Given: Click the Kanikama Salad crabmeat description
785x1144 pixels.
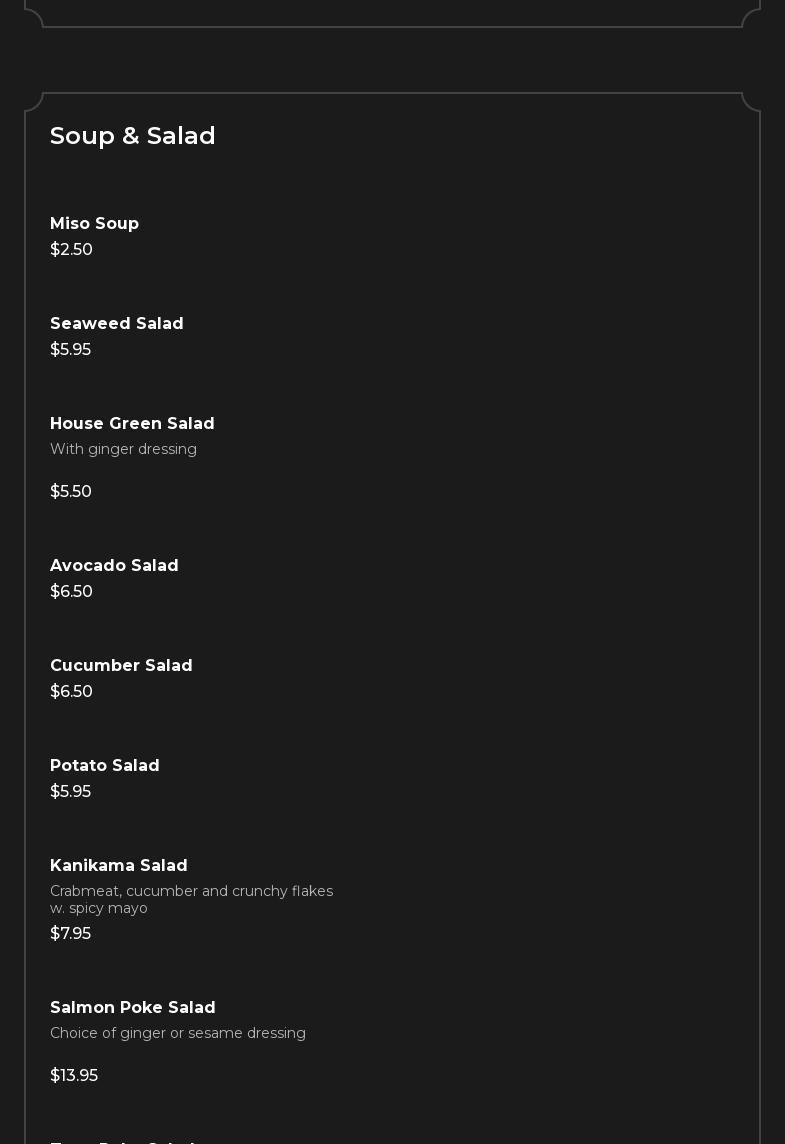Looking at the screenshot, I should 191,899.
